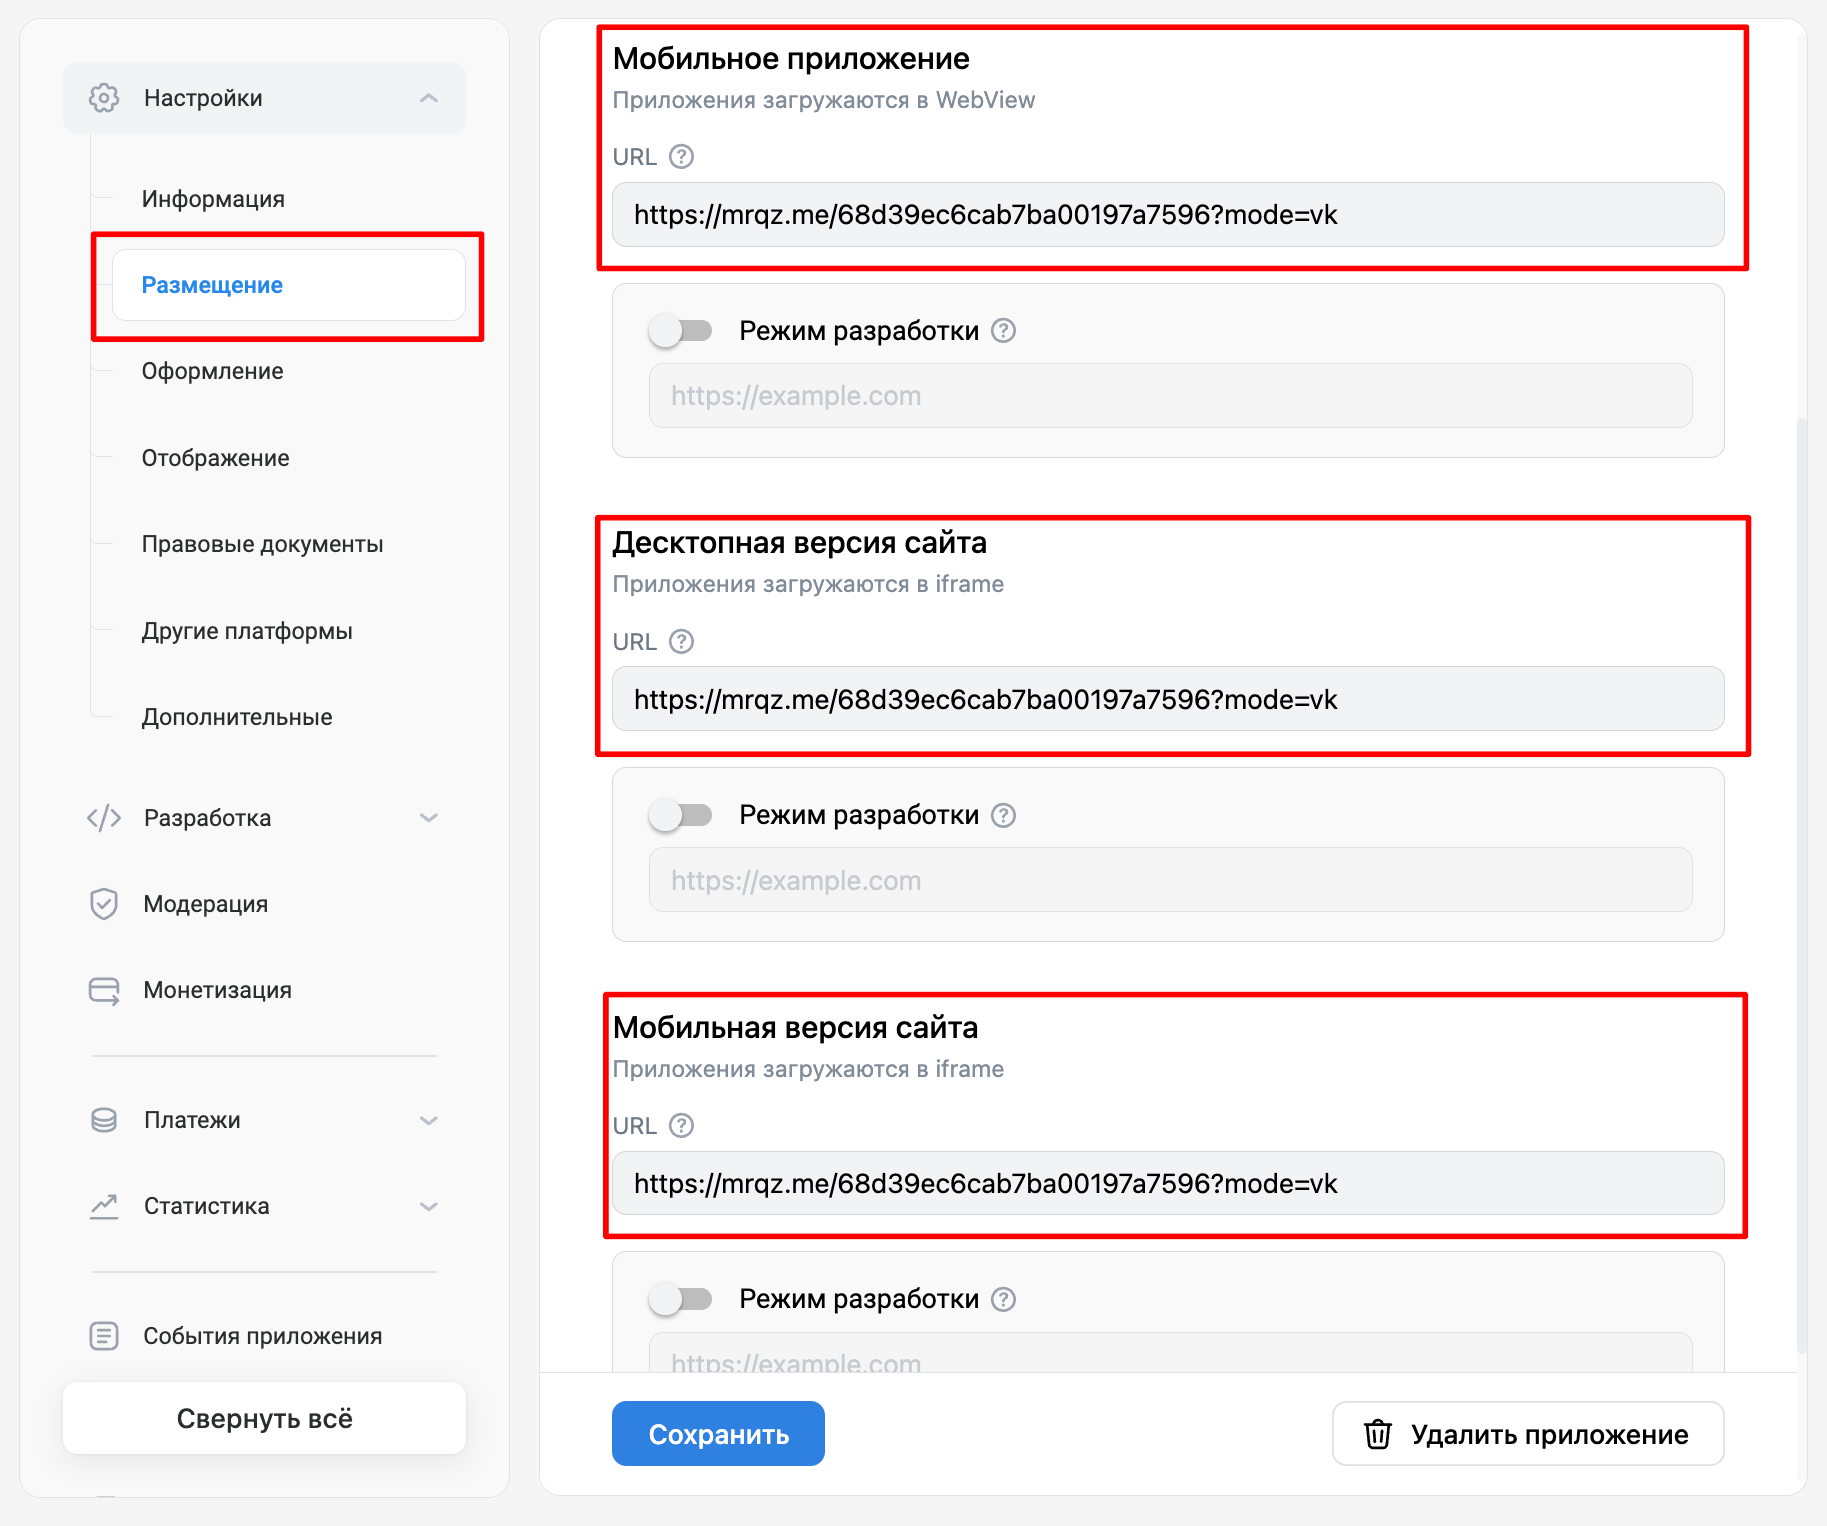Enable Режим разработки for Мобильное приложение
Viewport: 1827px width, 1526px height.
click(680, 331)
